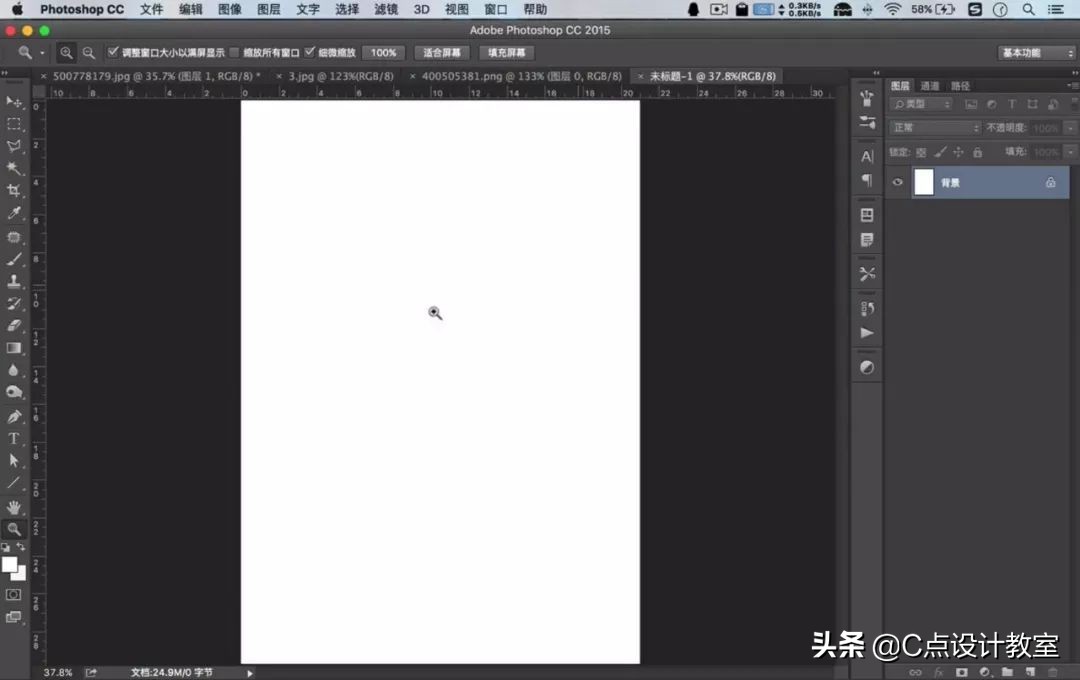Select the Eyedropper tool

pyautogui.click(x=14, y=213)
